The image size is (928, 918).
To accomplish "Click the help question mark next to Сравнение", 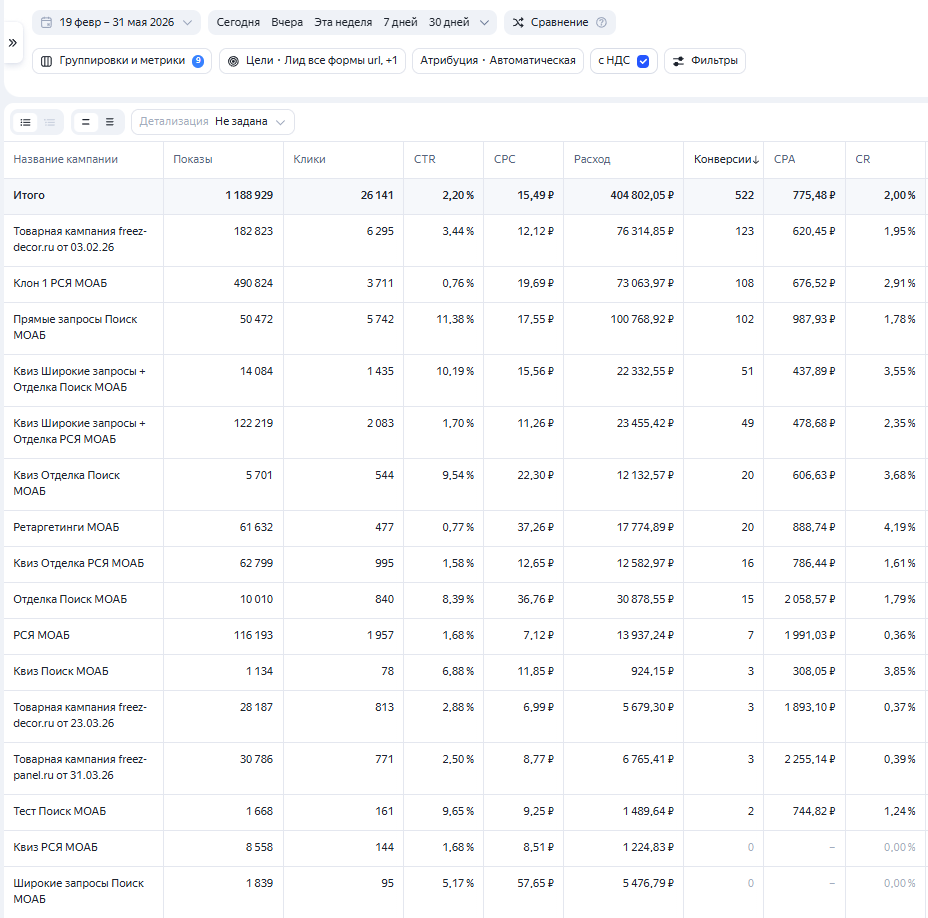I will pos(601,22).
